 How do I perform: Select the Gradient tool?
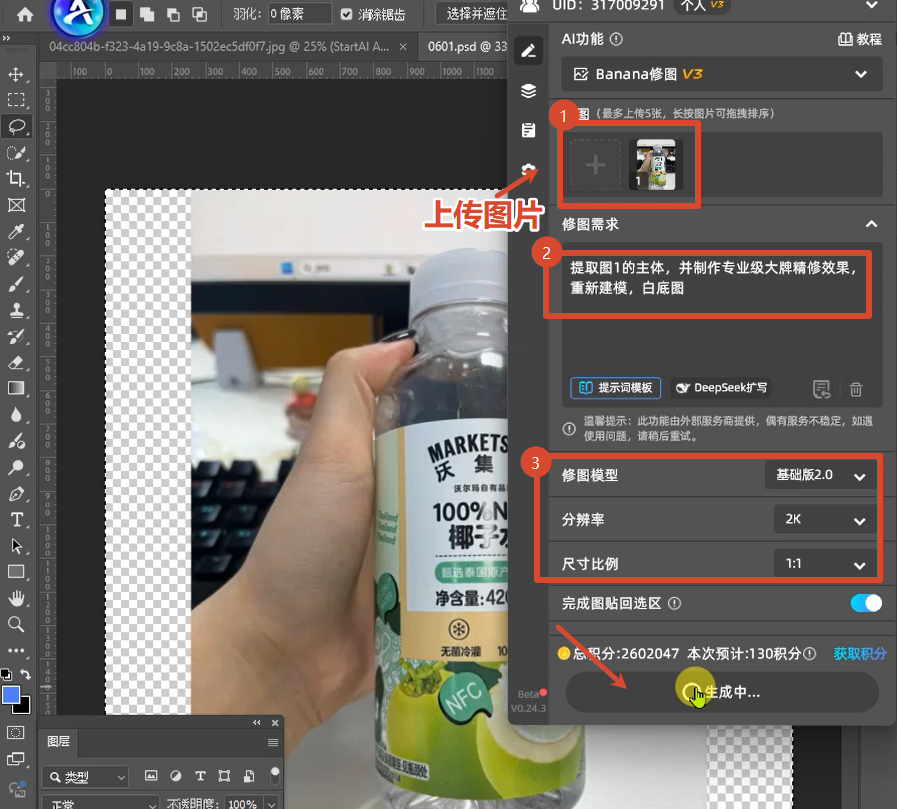[16, 388]
